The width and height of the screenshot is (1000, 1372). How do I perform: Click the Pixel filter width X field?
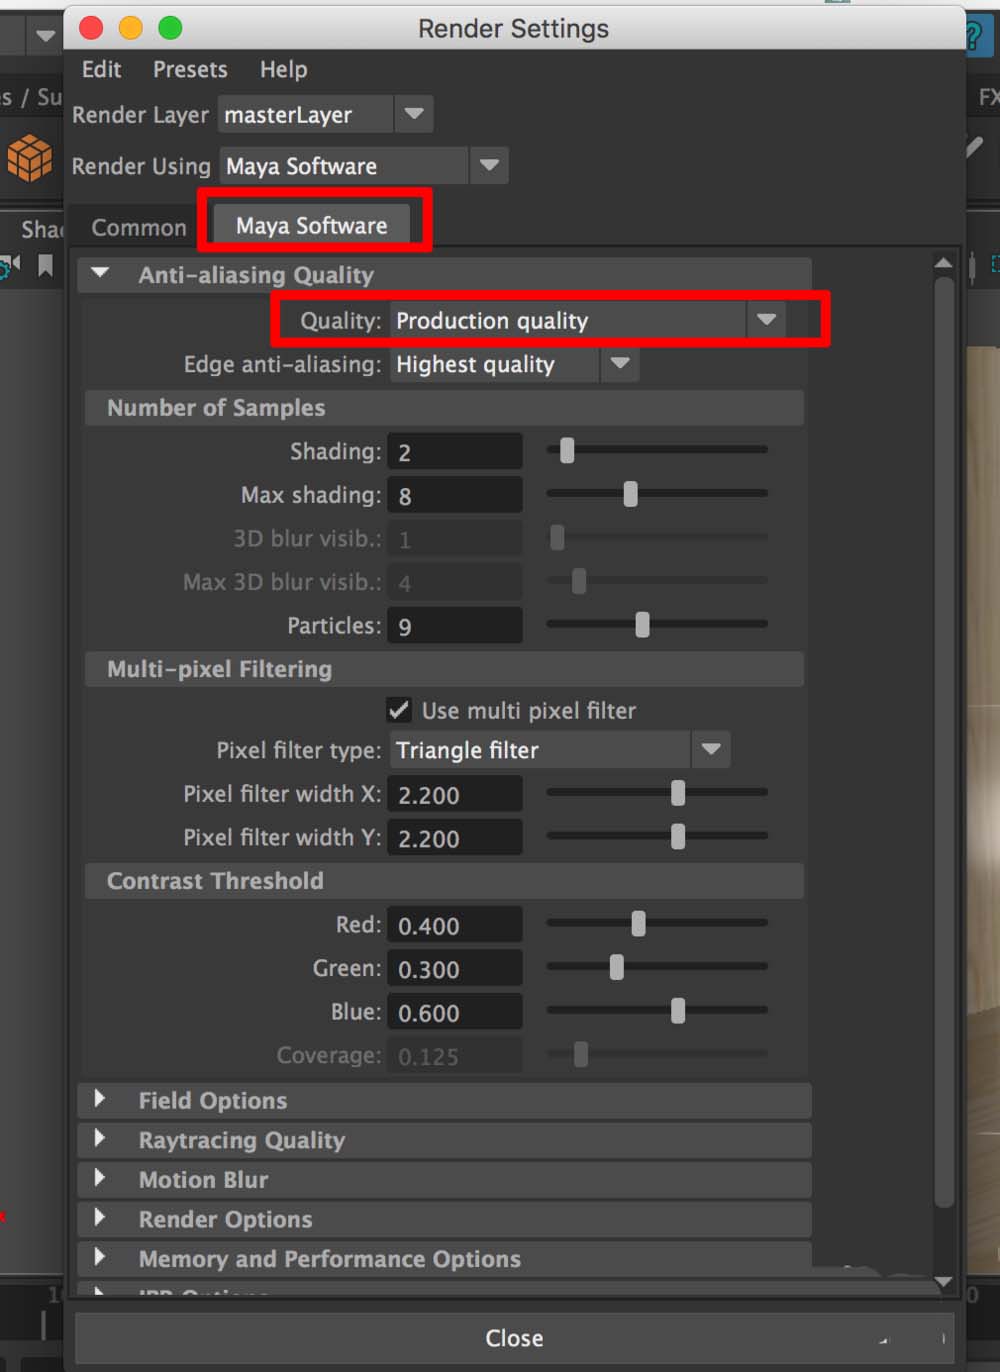coord(455,794)
